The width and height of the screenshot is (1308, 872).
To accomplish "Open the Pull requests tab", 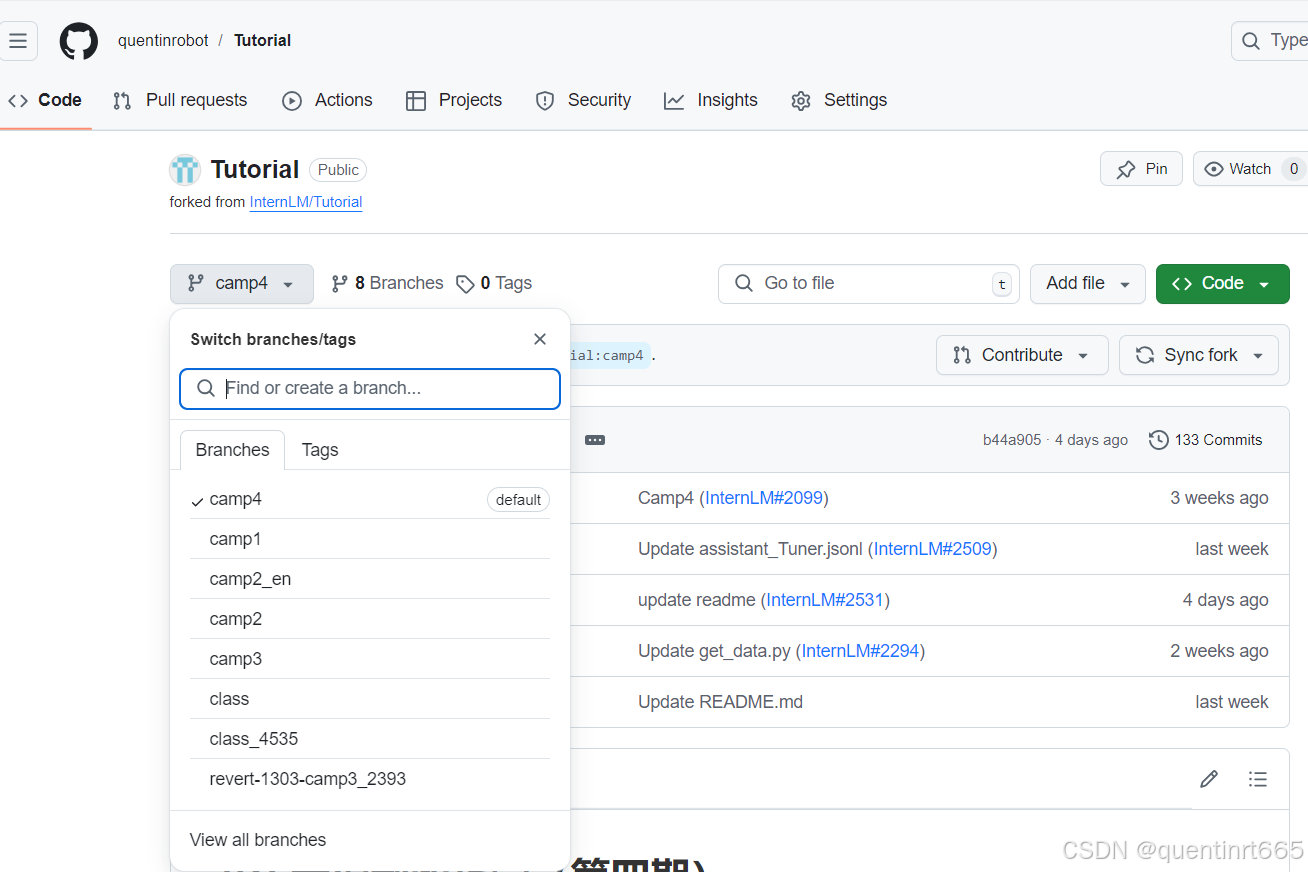I will [x=180, y=100].
